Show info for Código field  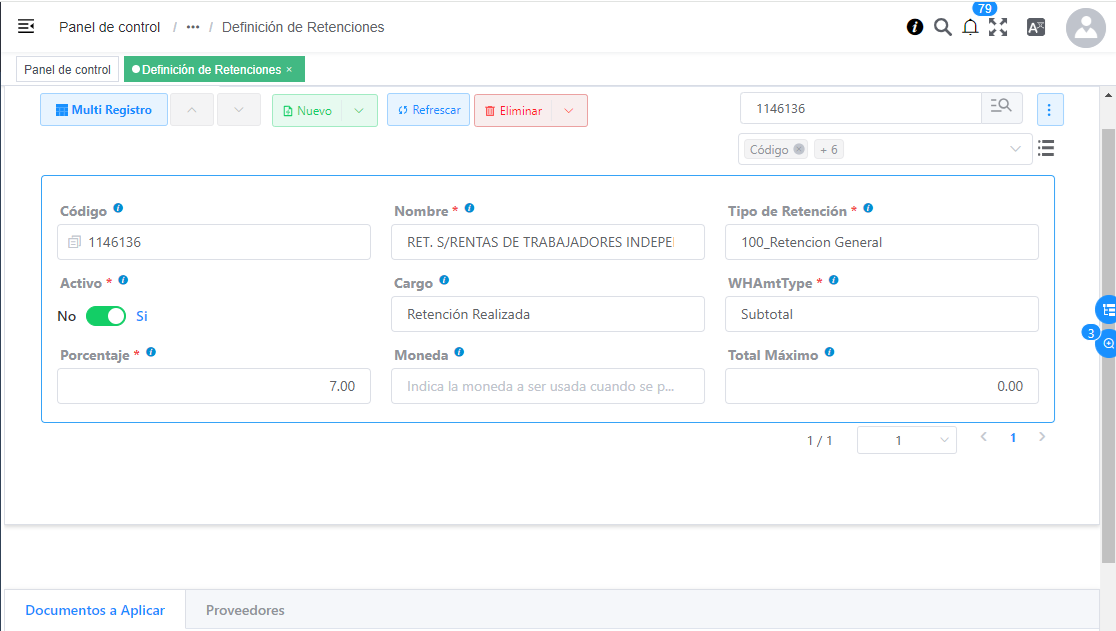(x=118, y=208)
